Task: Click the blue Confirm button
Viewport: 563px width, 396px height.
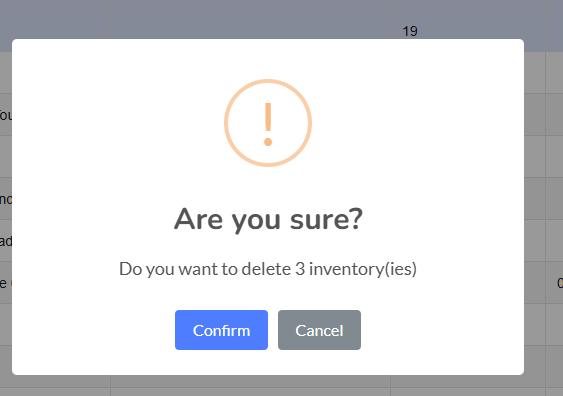Action: [221, 330]
